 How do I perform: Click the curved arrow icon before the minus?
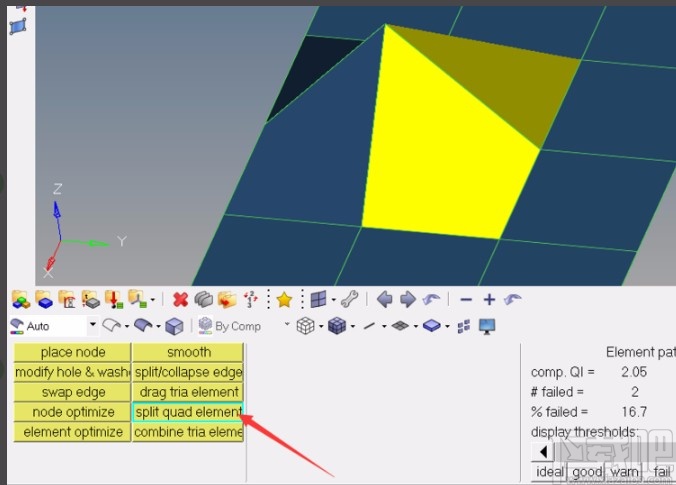click(431, 299)
